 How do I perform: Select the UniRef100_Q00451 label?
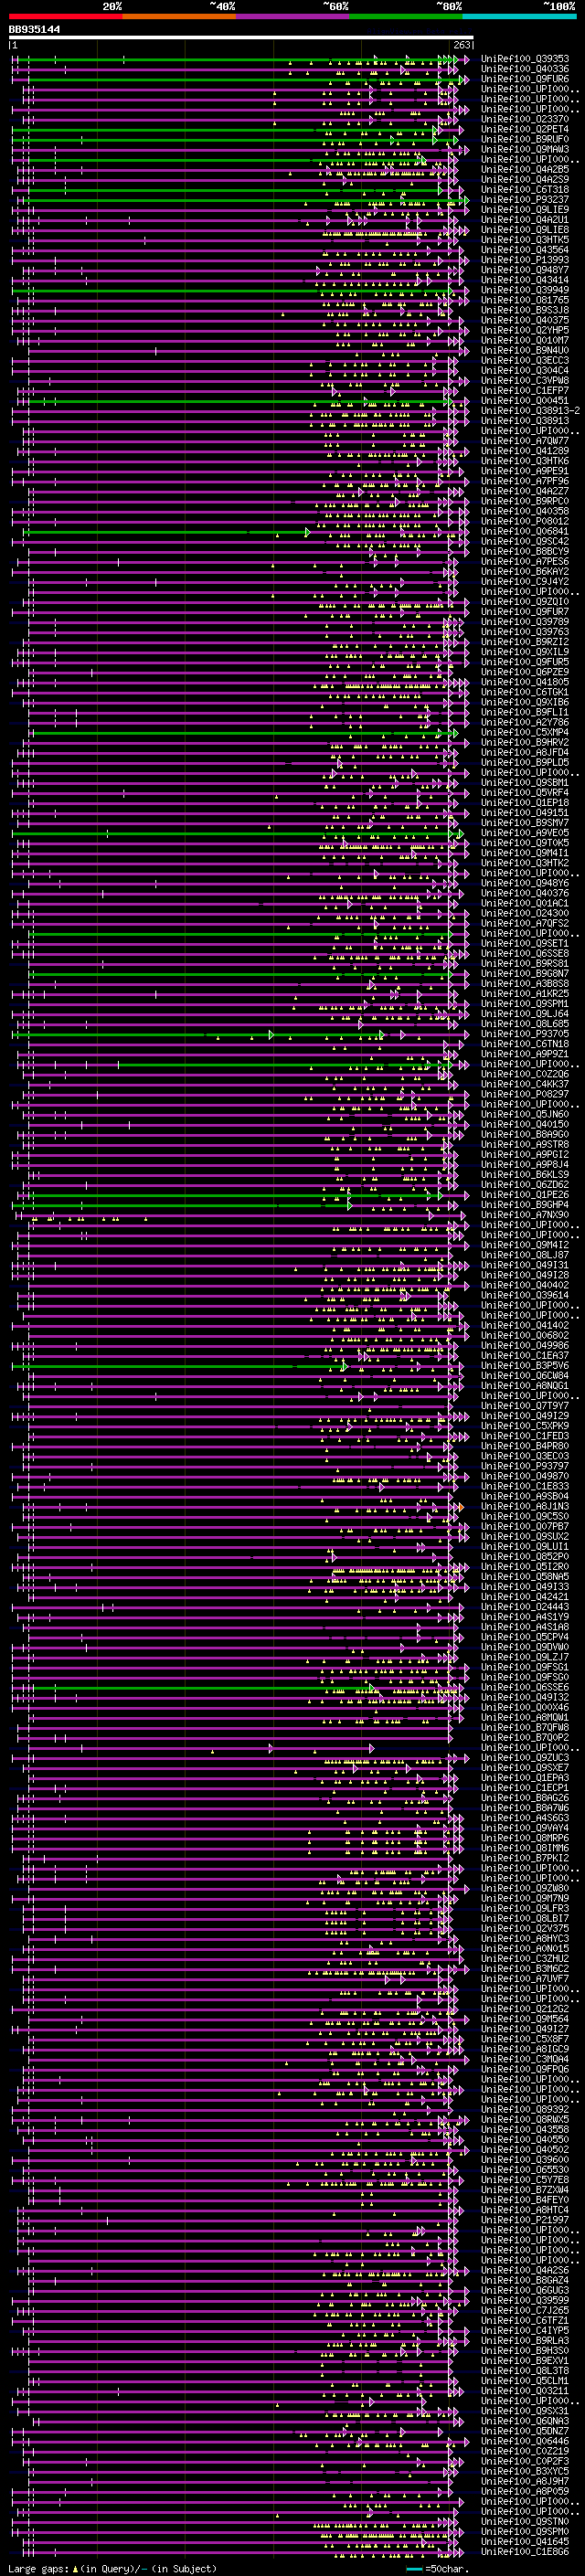pyautogui.click(x=525, y=400)
